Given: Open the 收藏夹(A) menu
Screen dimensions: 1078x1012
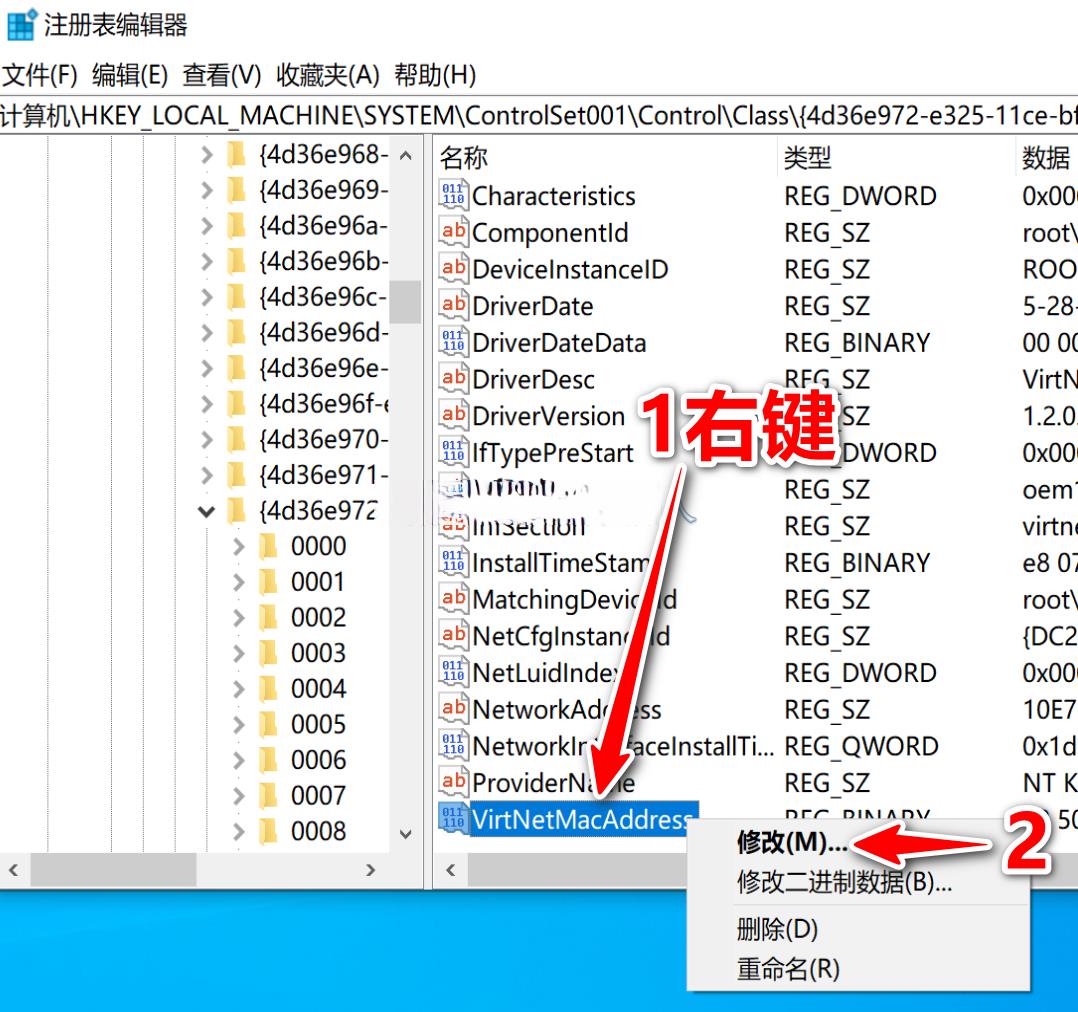Looking at the screenshot, I should coord(328,75).
